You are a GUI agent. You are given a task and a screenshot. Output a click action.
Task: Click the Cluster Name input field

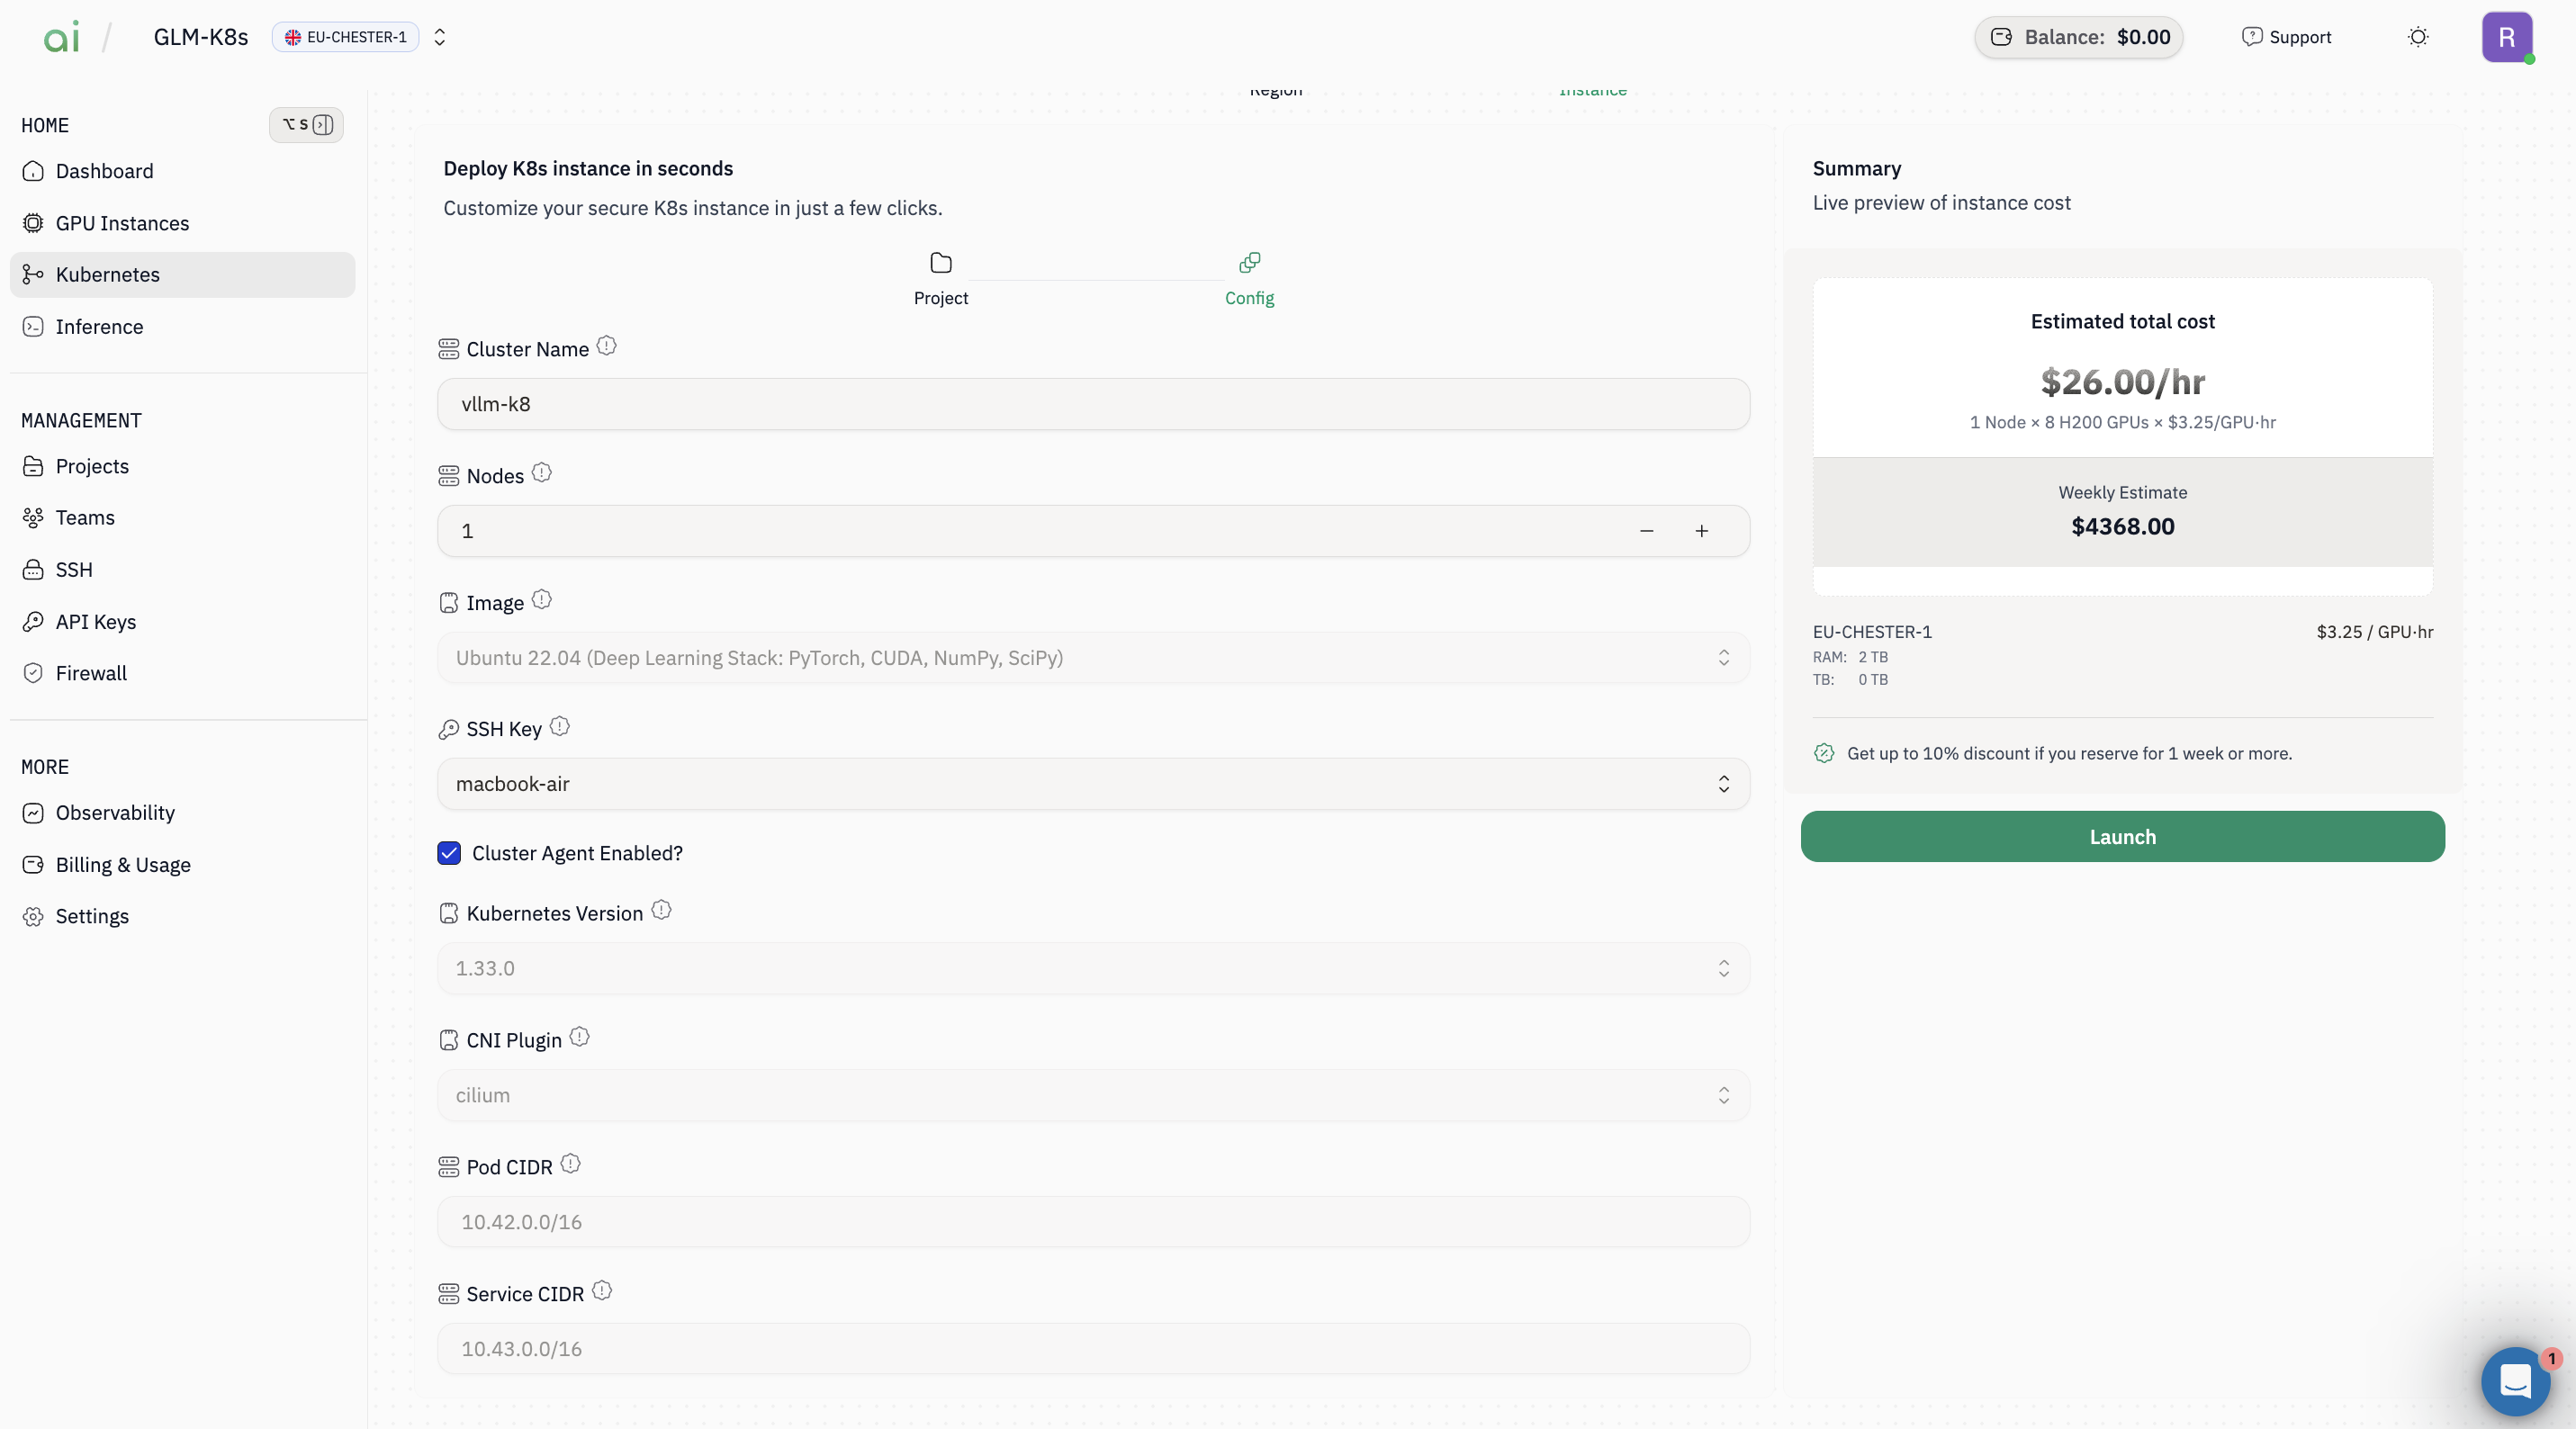(1093, 404)
